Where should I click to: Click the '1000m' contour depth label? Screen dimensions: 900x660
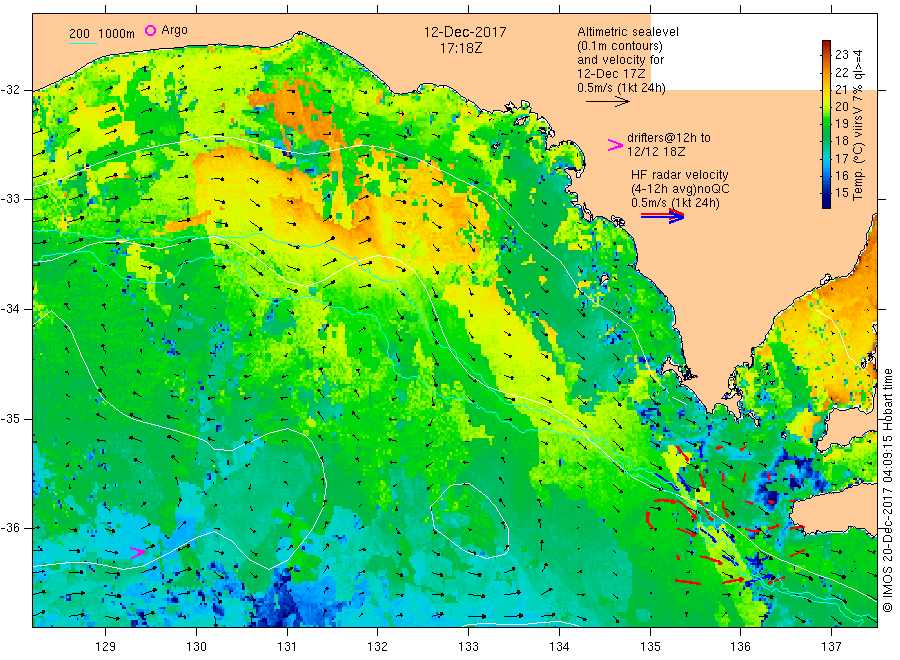point(116,34)
